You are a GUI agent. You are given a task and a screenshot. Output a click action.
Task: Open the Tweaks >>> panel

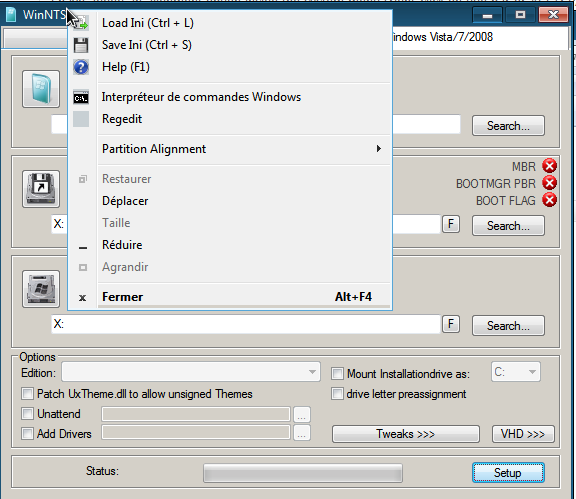406,434
